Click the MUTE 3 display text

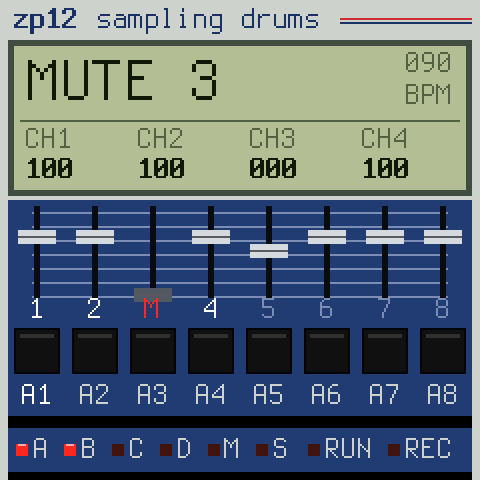click(122, 80)
